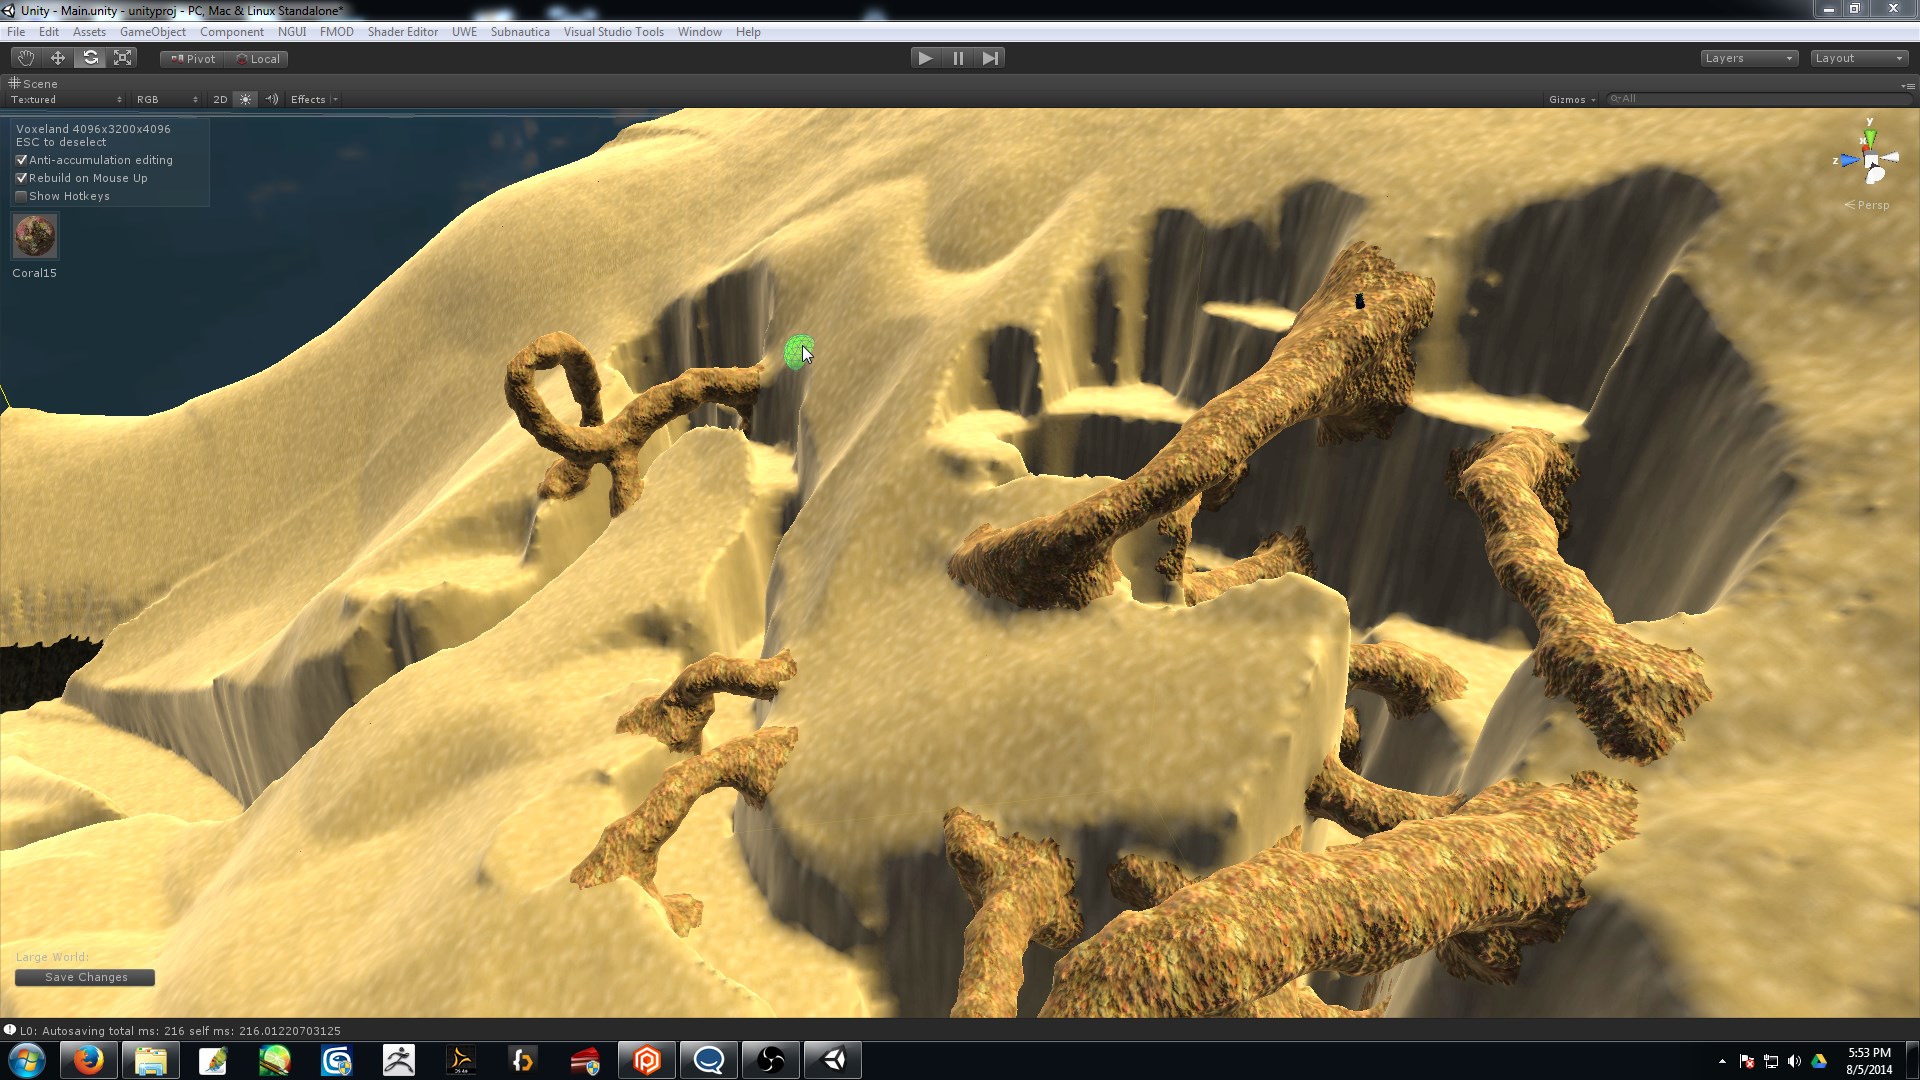Image resolution: width=1920 pixels, height=1080 pixels.
Task: Click the Step frame button
Action: [990, 58]
